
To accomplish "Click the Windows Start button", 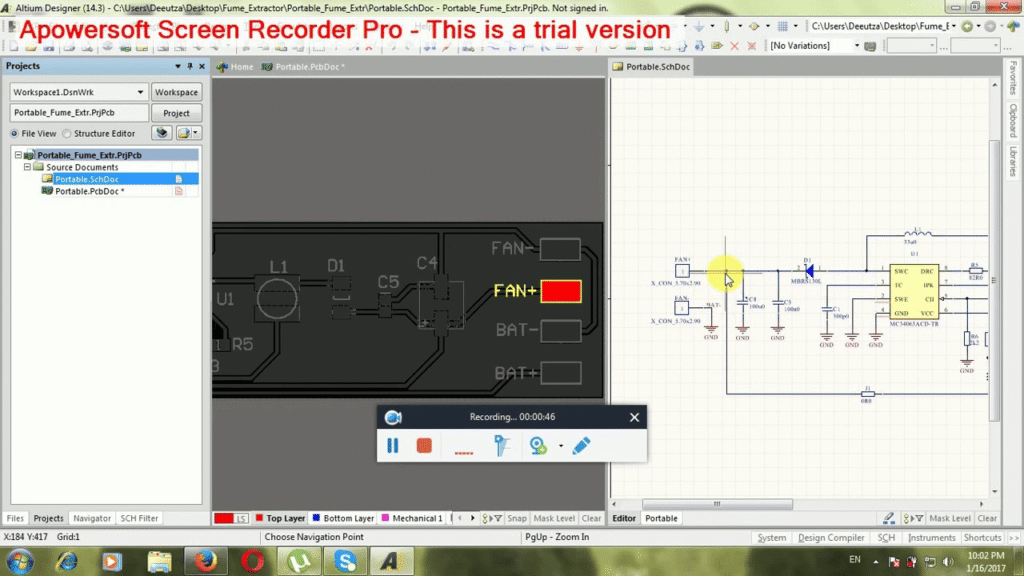I will click(20, 561).
